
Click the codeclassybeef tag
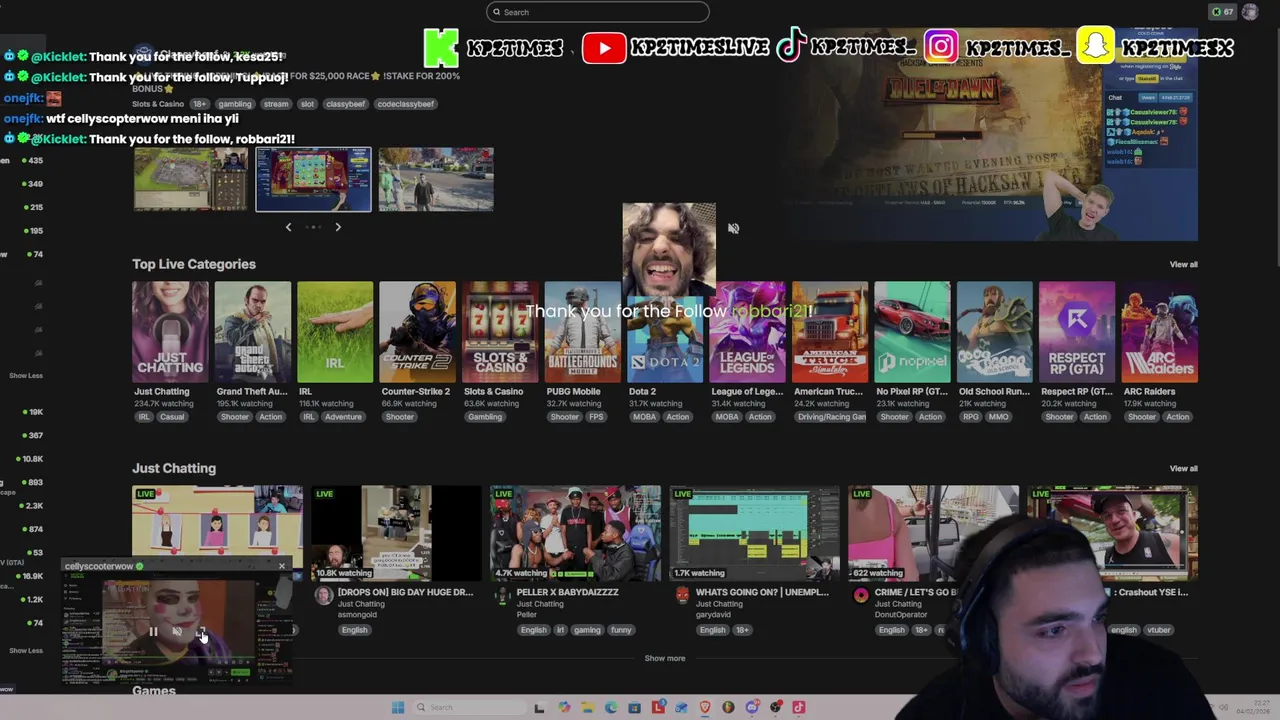pyautogui.click(x=406, y=104)
